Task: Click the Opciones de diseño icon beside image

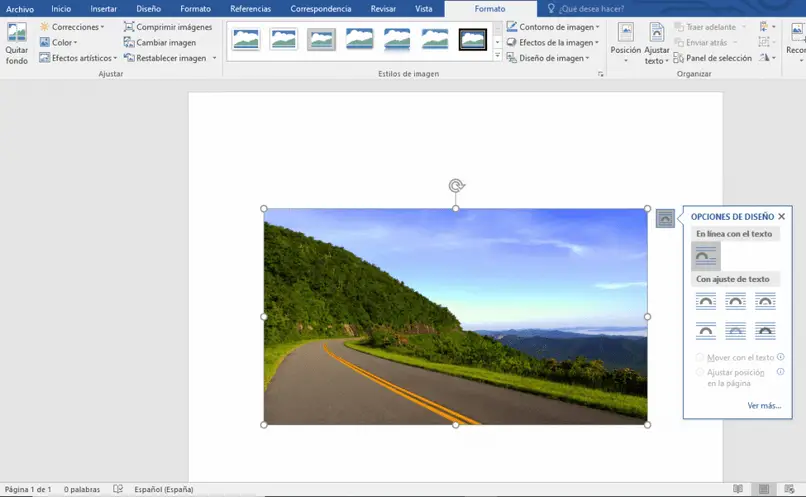Action: (x=665, y=219)
